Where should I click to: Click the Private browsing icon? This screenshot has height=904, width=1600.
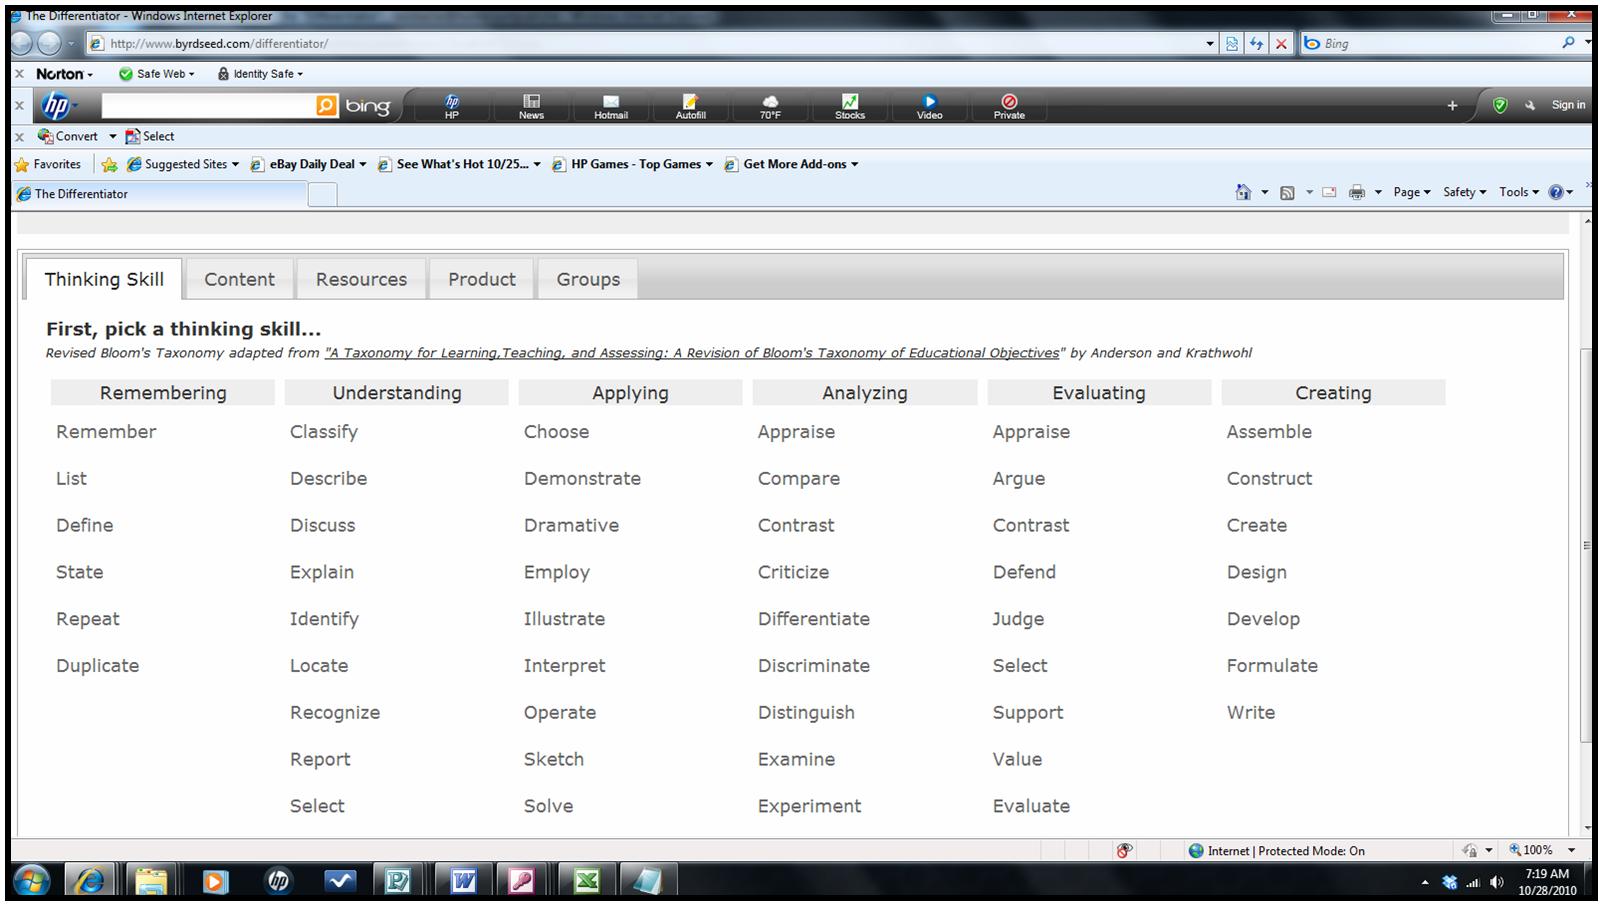click(x=1009, y=106)
